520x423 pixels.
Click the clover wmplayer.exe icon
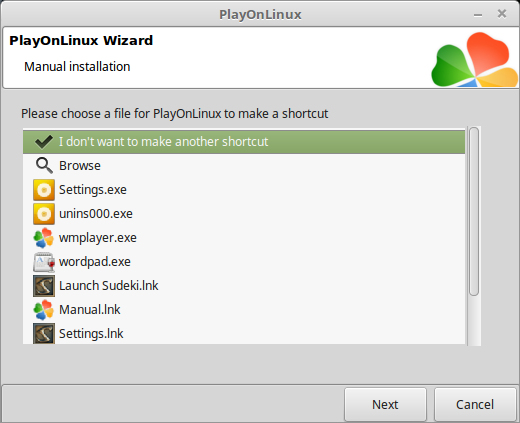coord(44,238)
